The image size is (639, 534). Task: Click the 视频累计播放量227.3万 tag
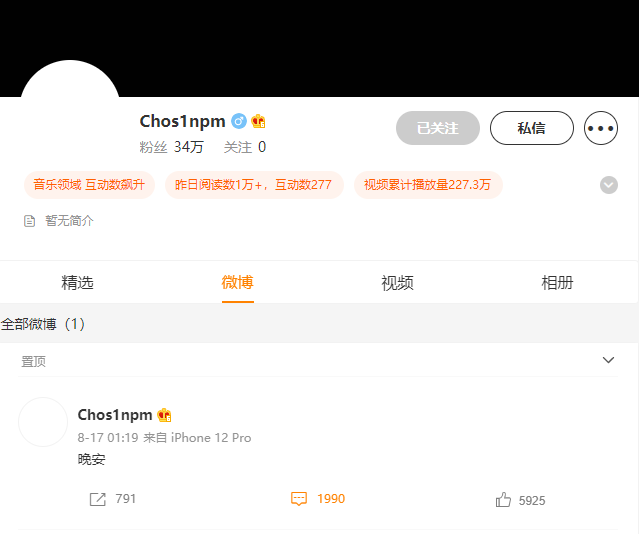pyautogui.click(x=427, y=185)
